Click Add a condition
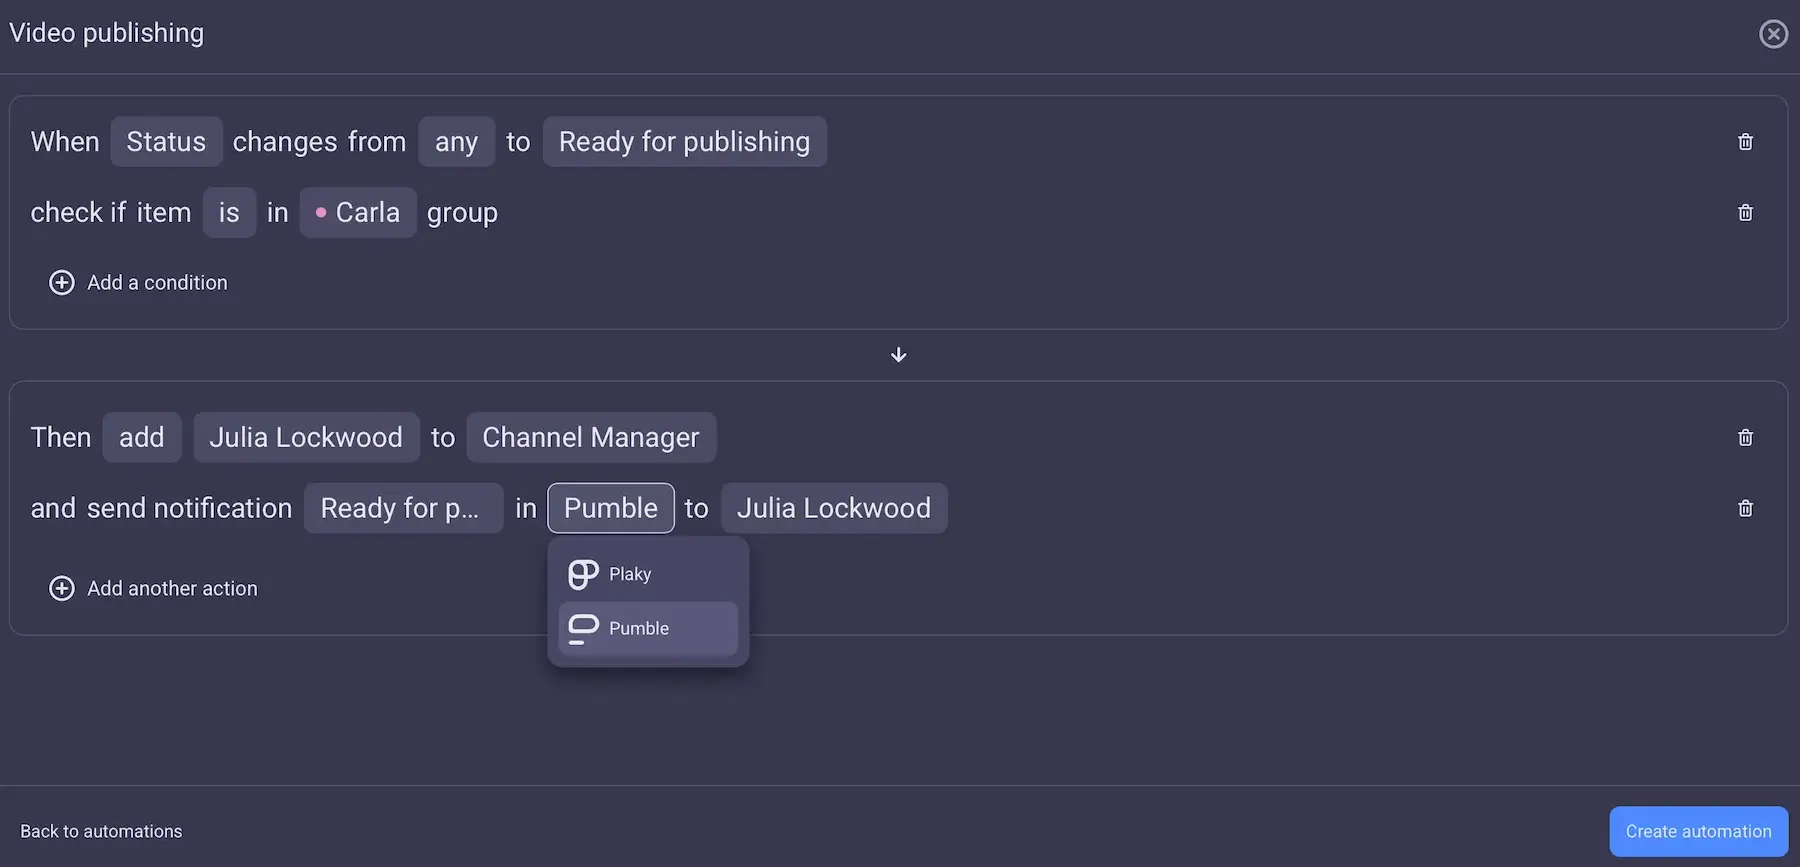 click(138, 283)
